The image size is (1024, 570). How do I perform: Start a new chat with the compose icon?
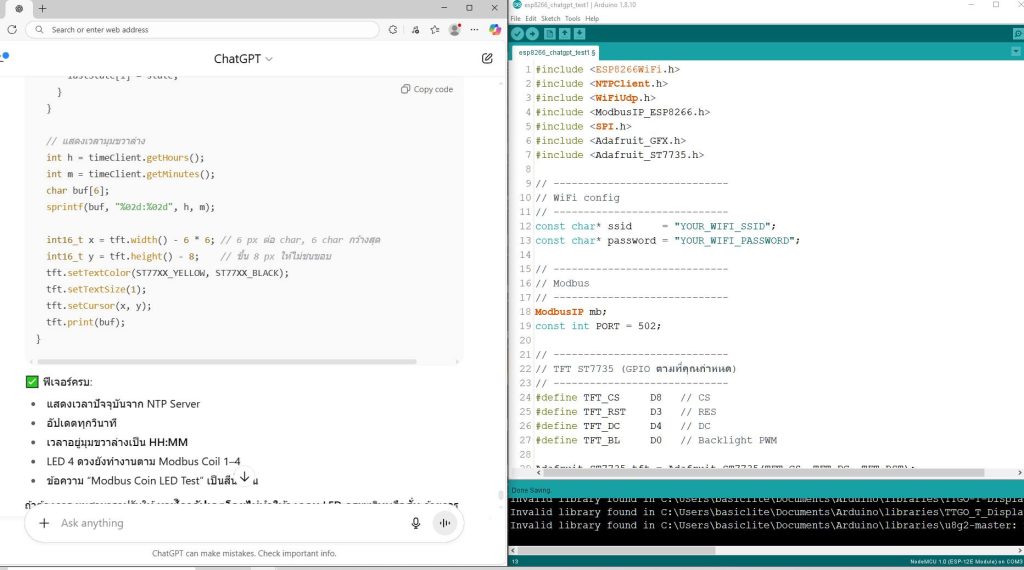487,58
